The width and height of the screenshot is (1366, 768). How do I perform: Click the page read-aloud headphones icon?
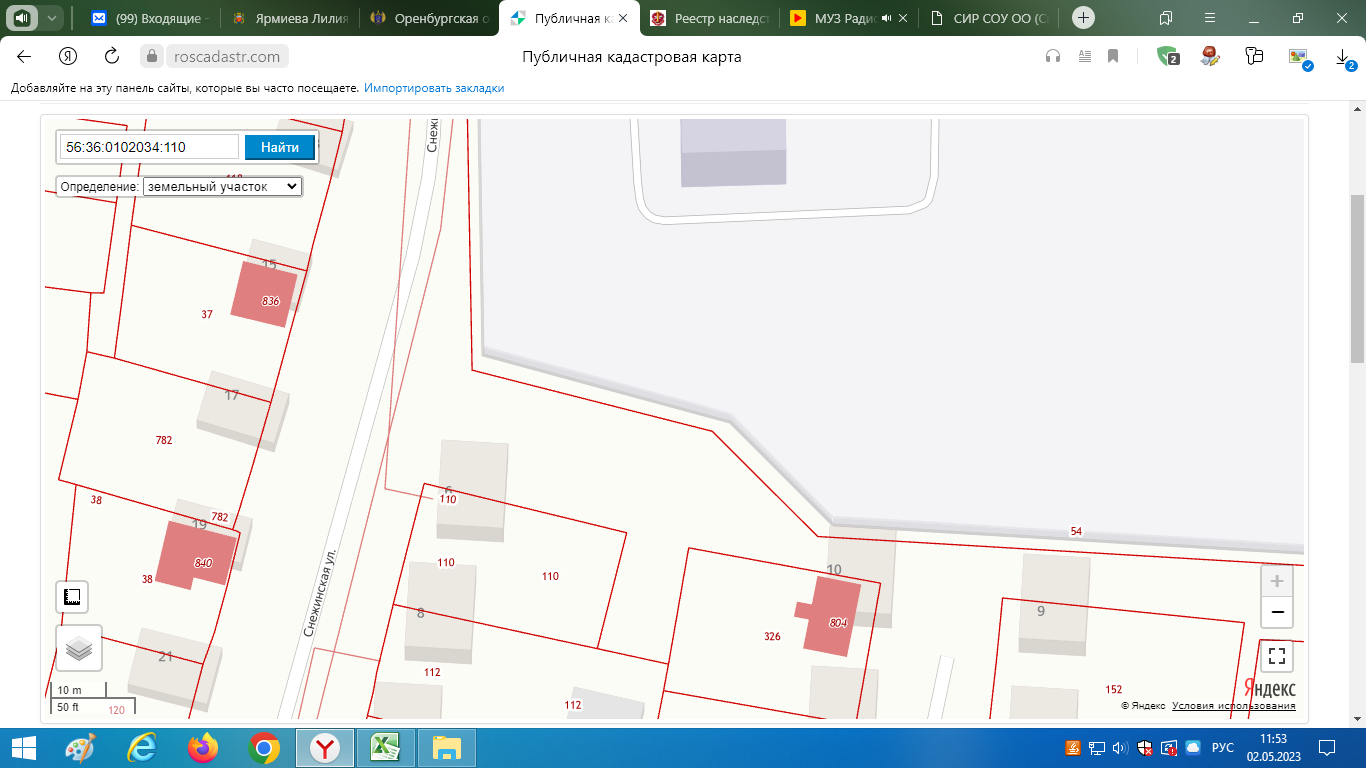1053,57
